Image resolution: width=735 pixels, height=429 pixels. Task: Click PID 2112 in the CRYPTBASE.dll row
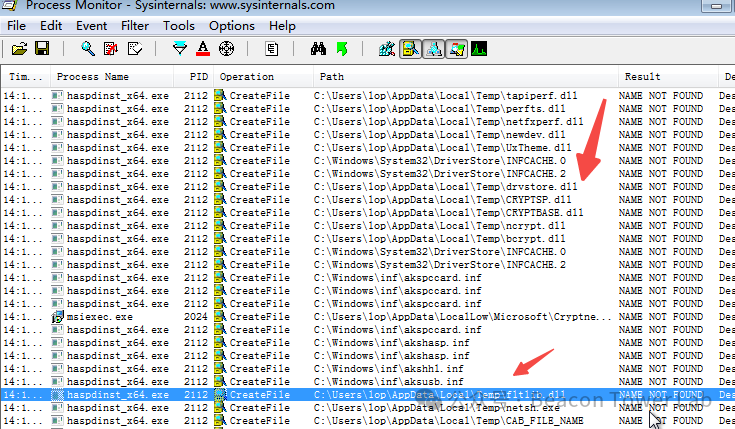coord(195,213)
